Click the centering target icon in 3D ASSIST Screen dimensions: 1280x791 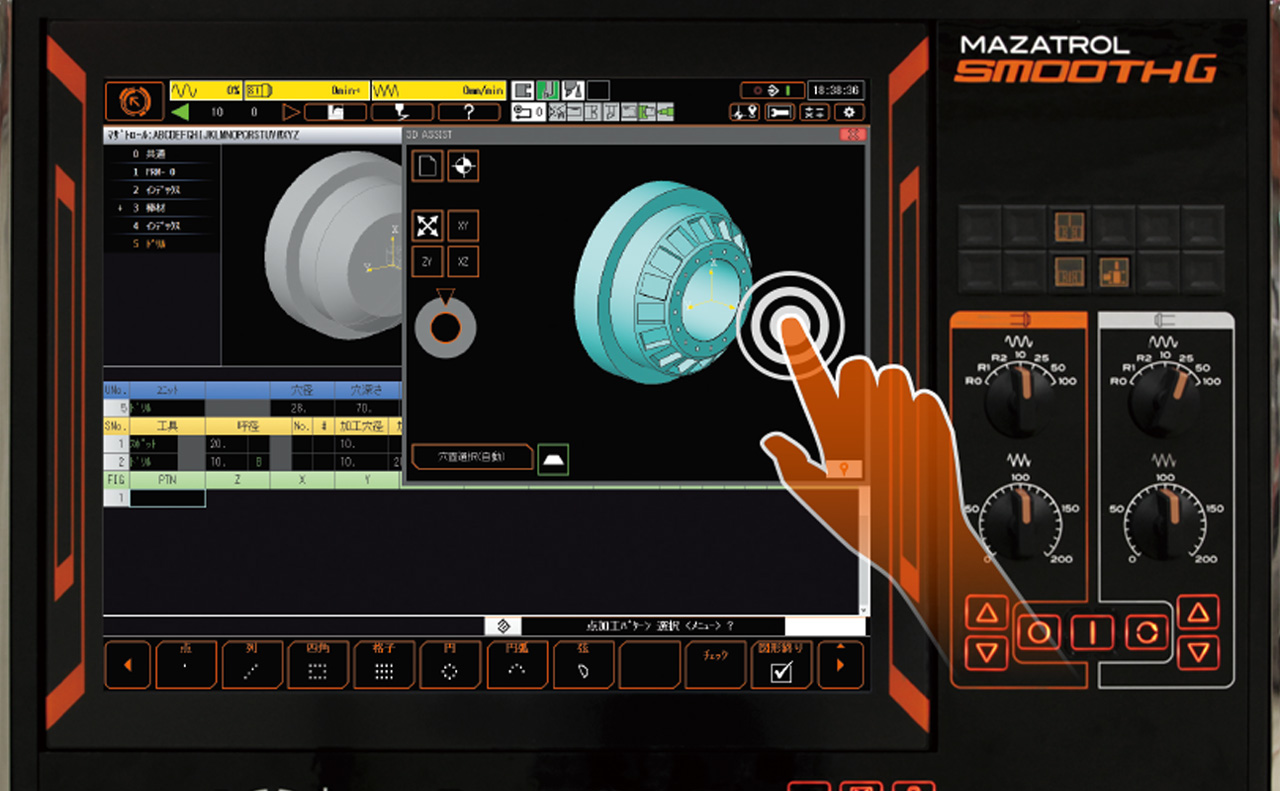pyautogui.click(x=461, y=166)
